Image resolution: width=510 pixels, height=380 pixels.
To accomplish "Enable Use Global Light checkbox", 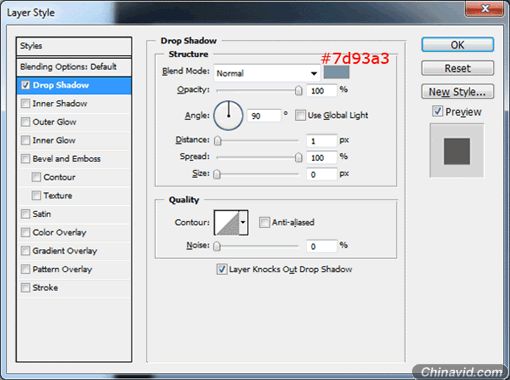I will pyautogui.click(x=300, y=115).
